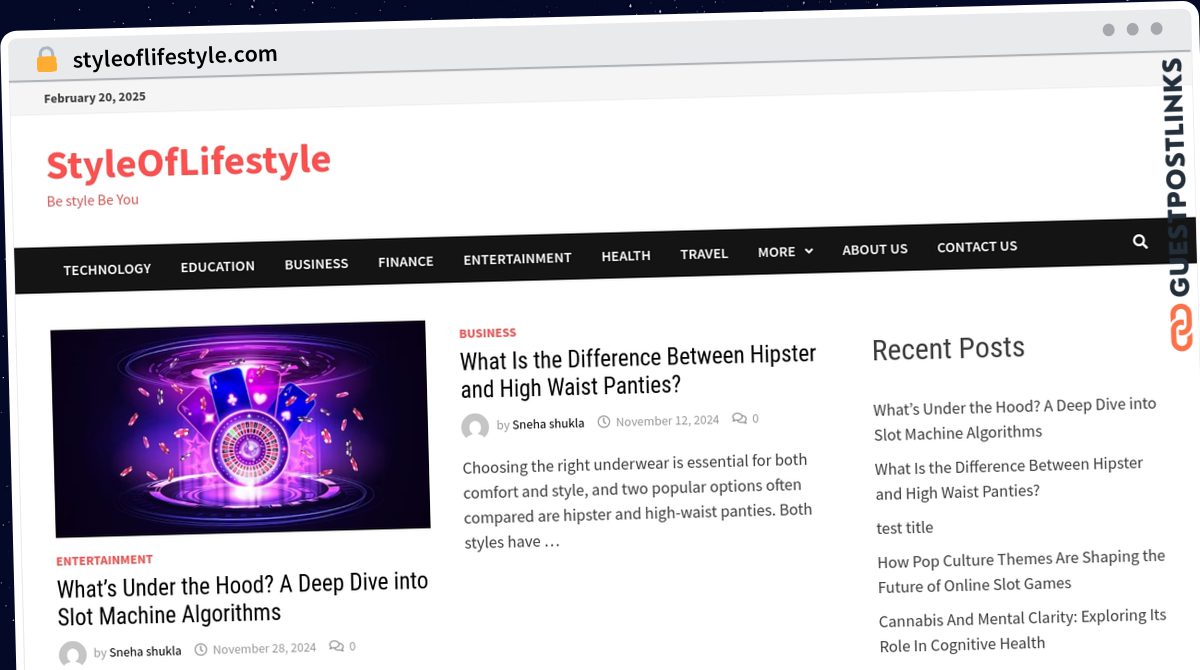Image resolution: width=1200 pixels, height=670 pixels.
Task: Open the TRAVEL menu item
Action: pos(704,254)
